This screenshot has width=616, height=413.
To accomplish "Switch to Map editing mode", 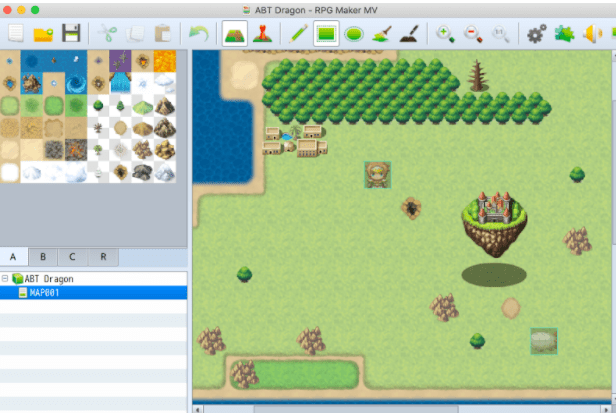I will (235, 34).
